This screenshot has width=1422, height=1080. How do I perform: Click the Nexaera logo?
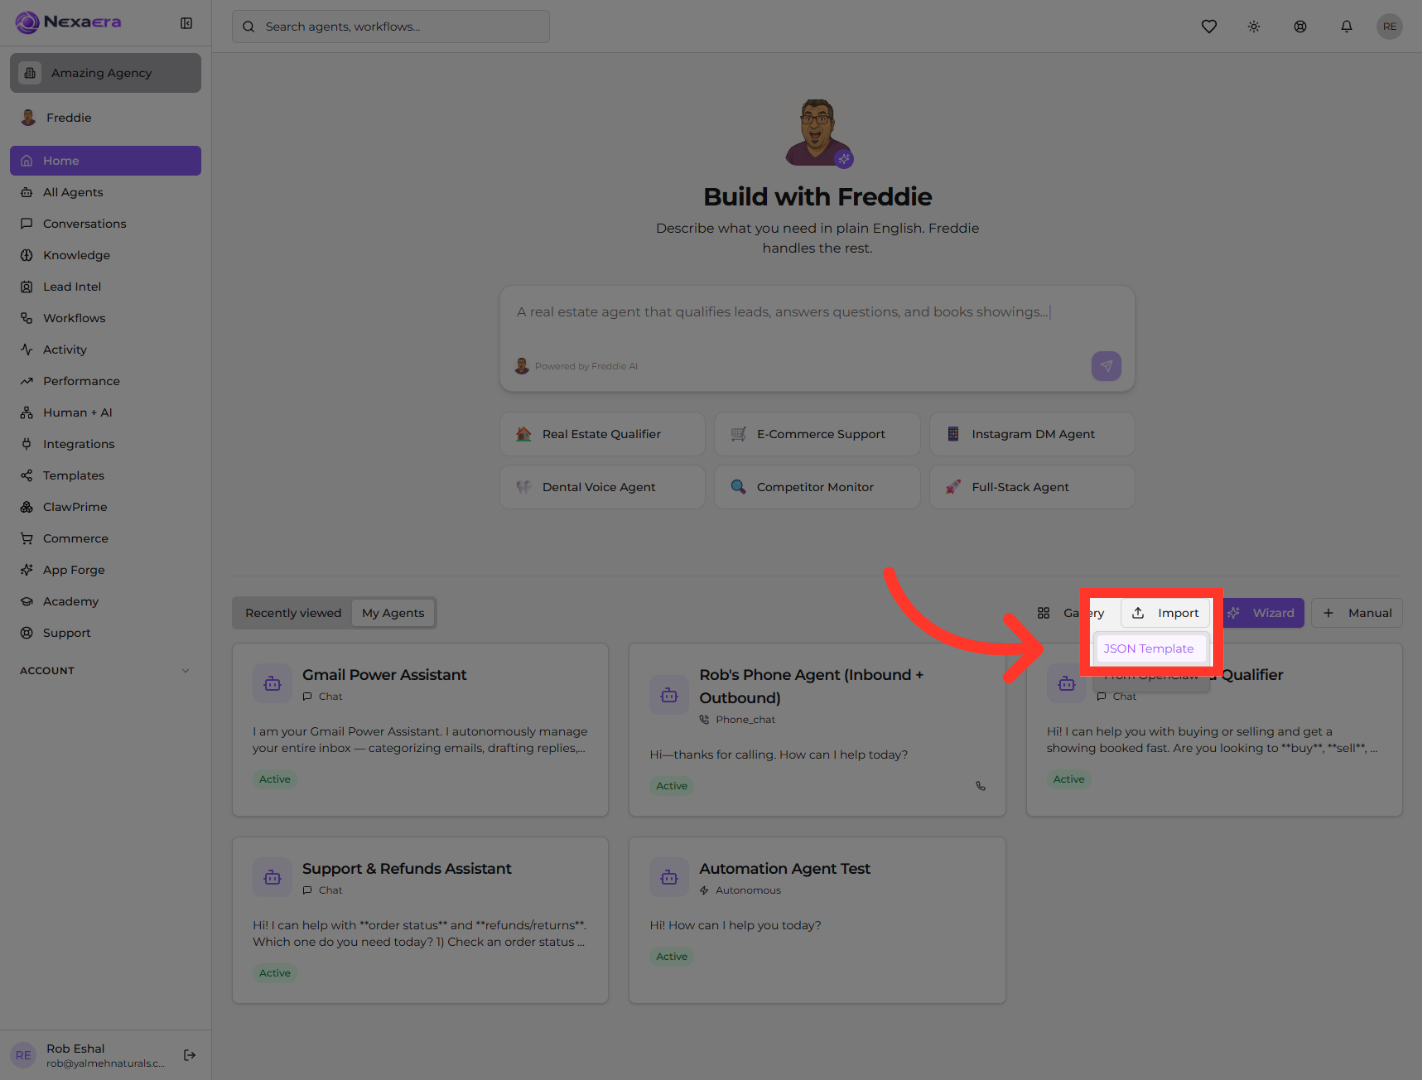pyautogui.click(x=69, y=22)
